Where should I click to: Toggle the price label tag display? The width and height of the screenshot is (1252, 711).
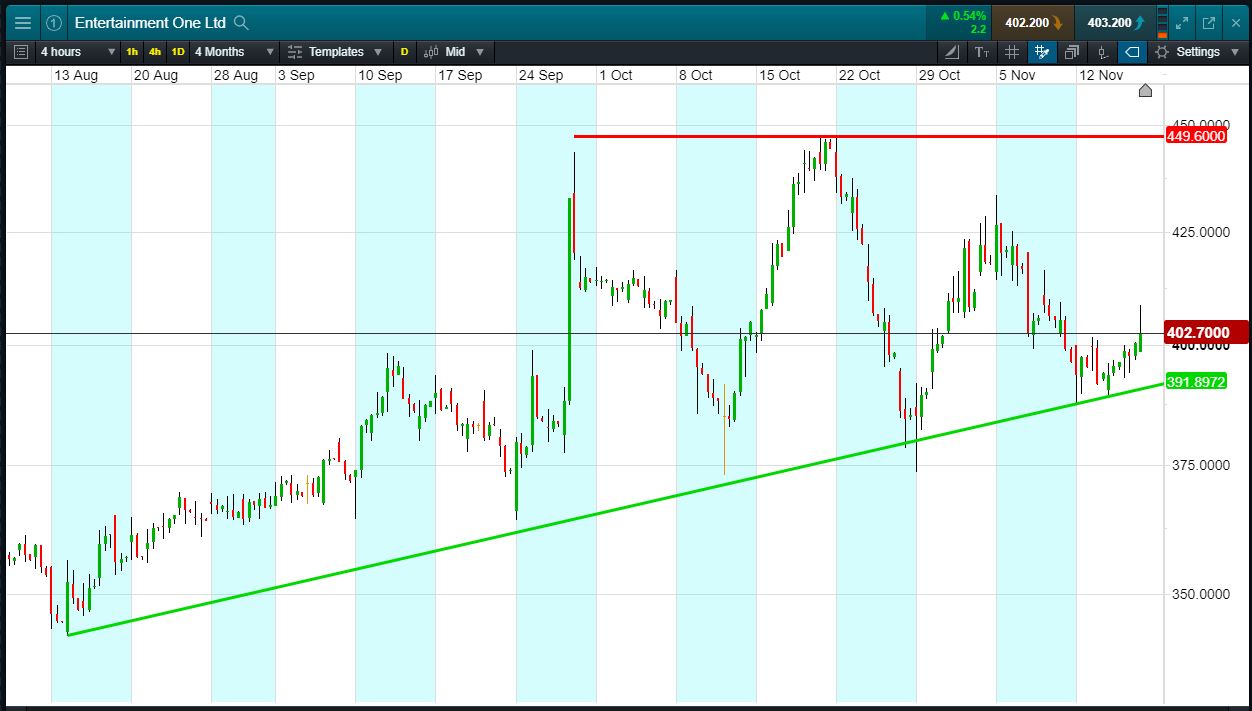coord(1133,52)
